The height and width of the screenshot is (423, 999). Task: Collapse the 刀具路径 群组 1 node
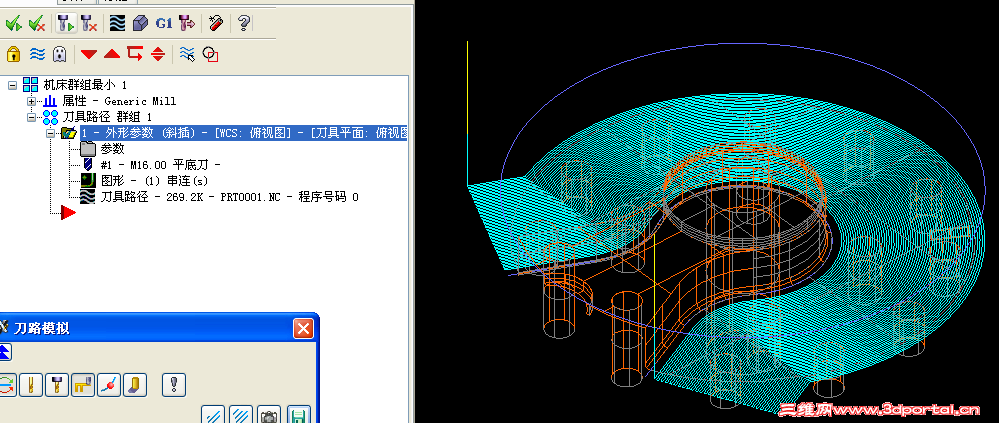click(31, 117)
